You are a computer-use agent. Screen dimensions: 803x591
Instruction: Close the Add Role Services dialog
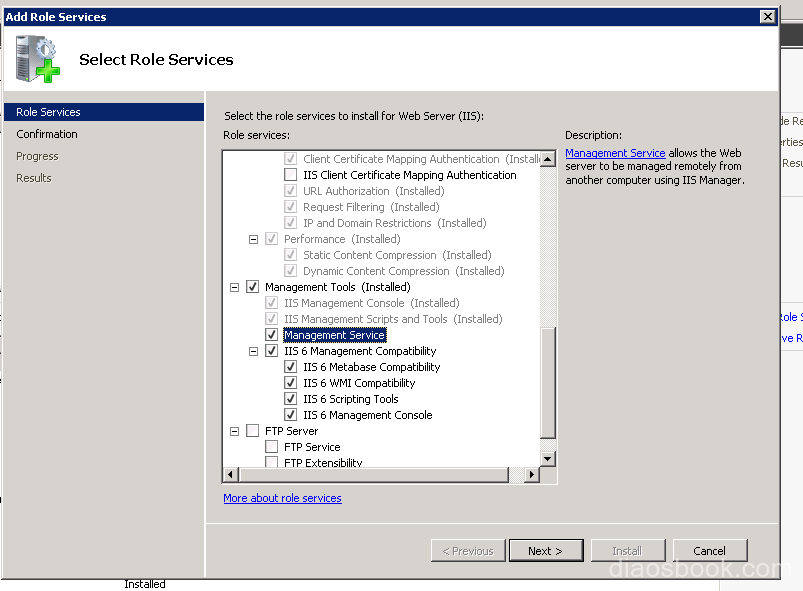[768, 17]
